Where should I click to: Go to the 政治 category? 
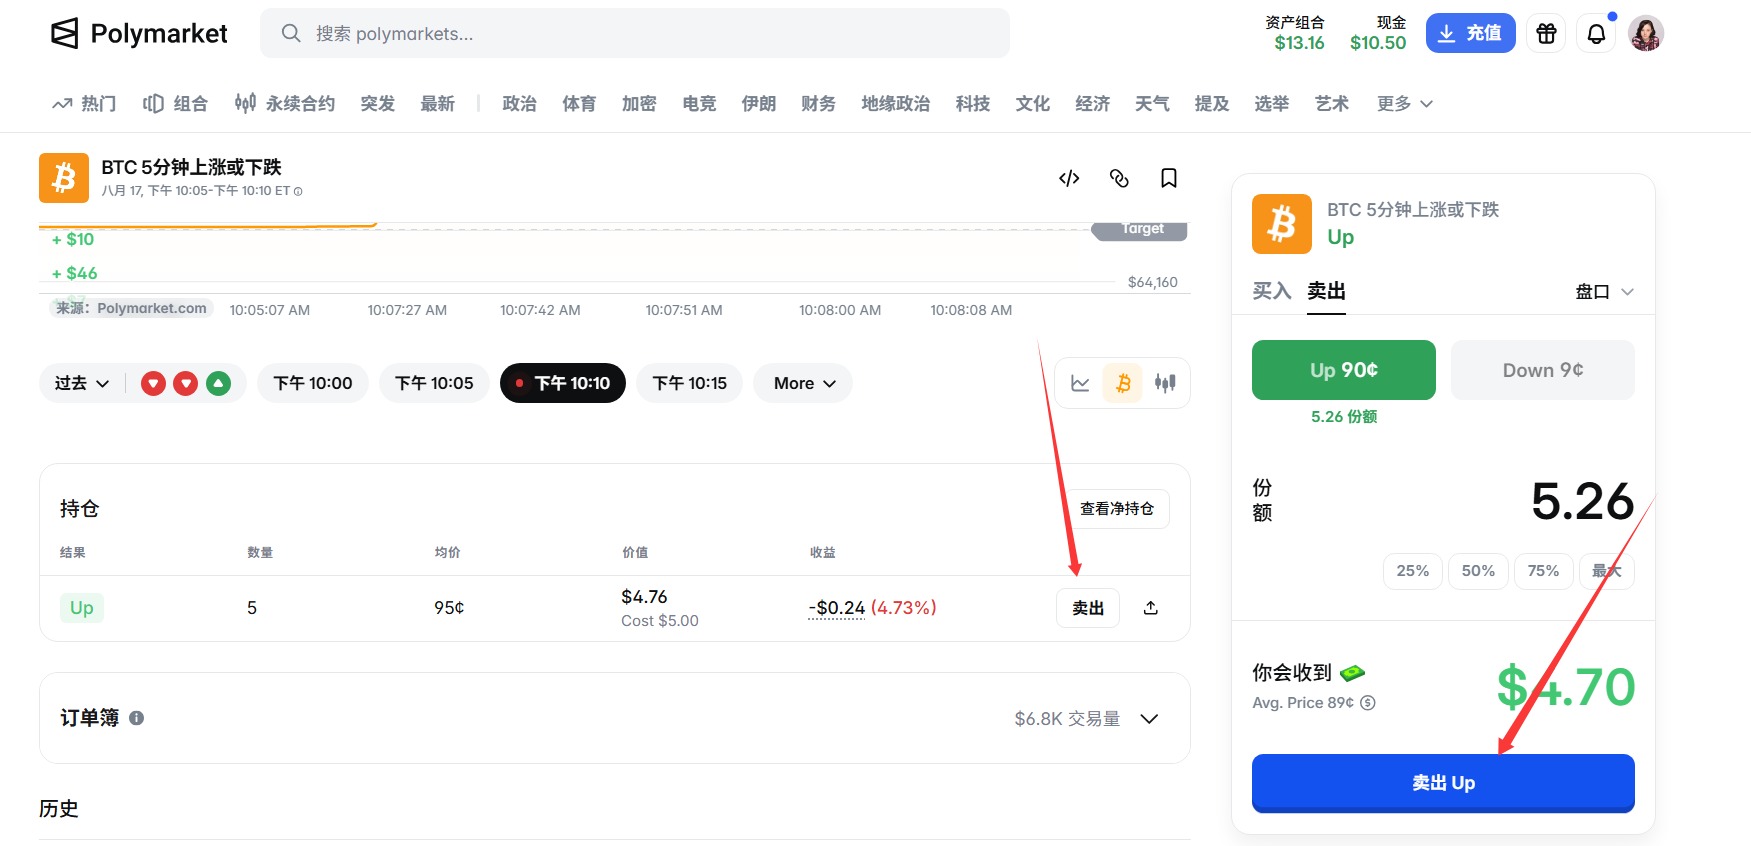tap(520, 104)
